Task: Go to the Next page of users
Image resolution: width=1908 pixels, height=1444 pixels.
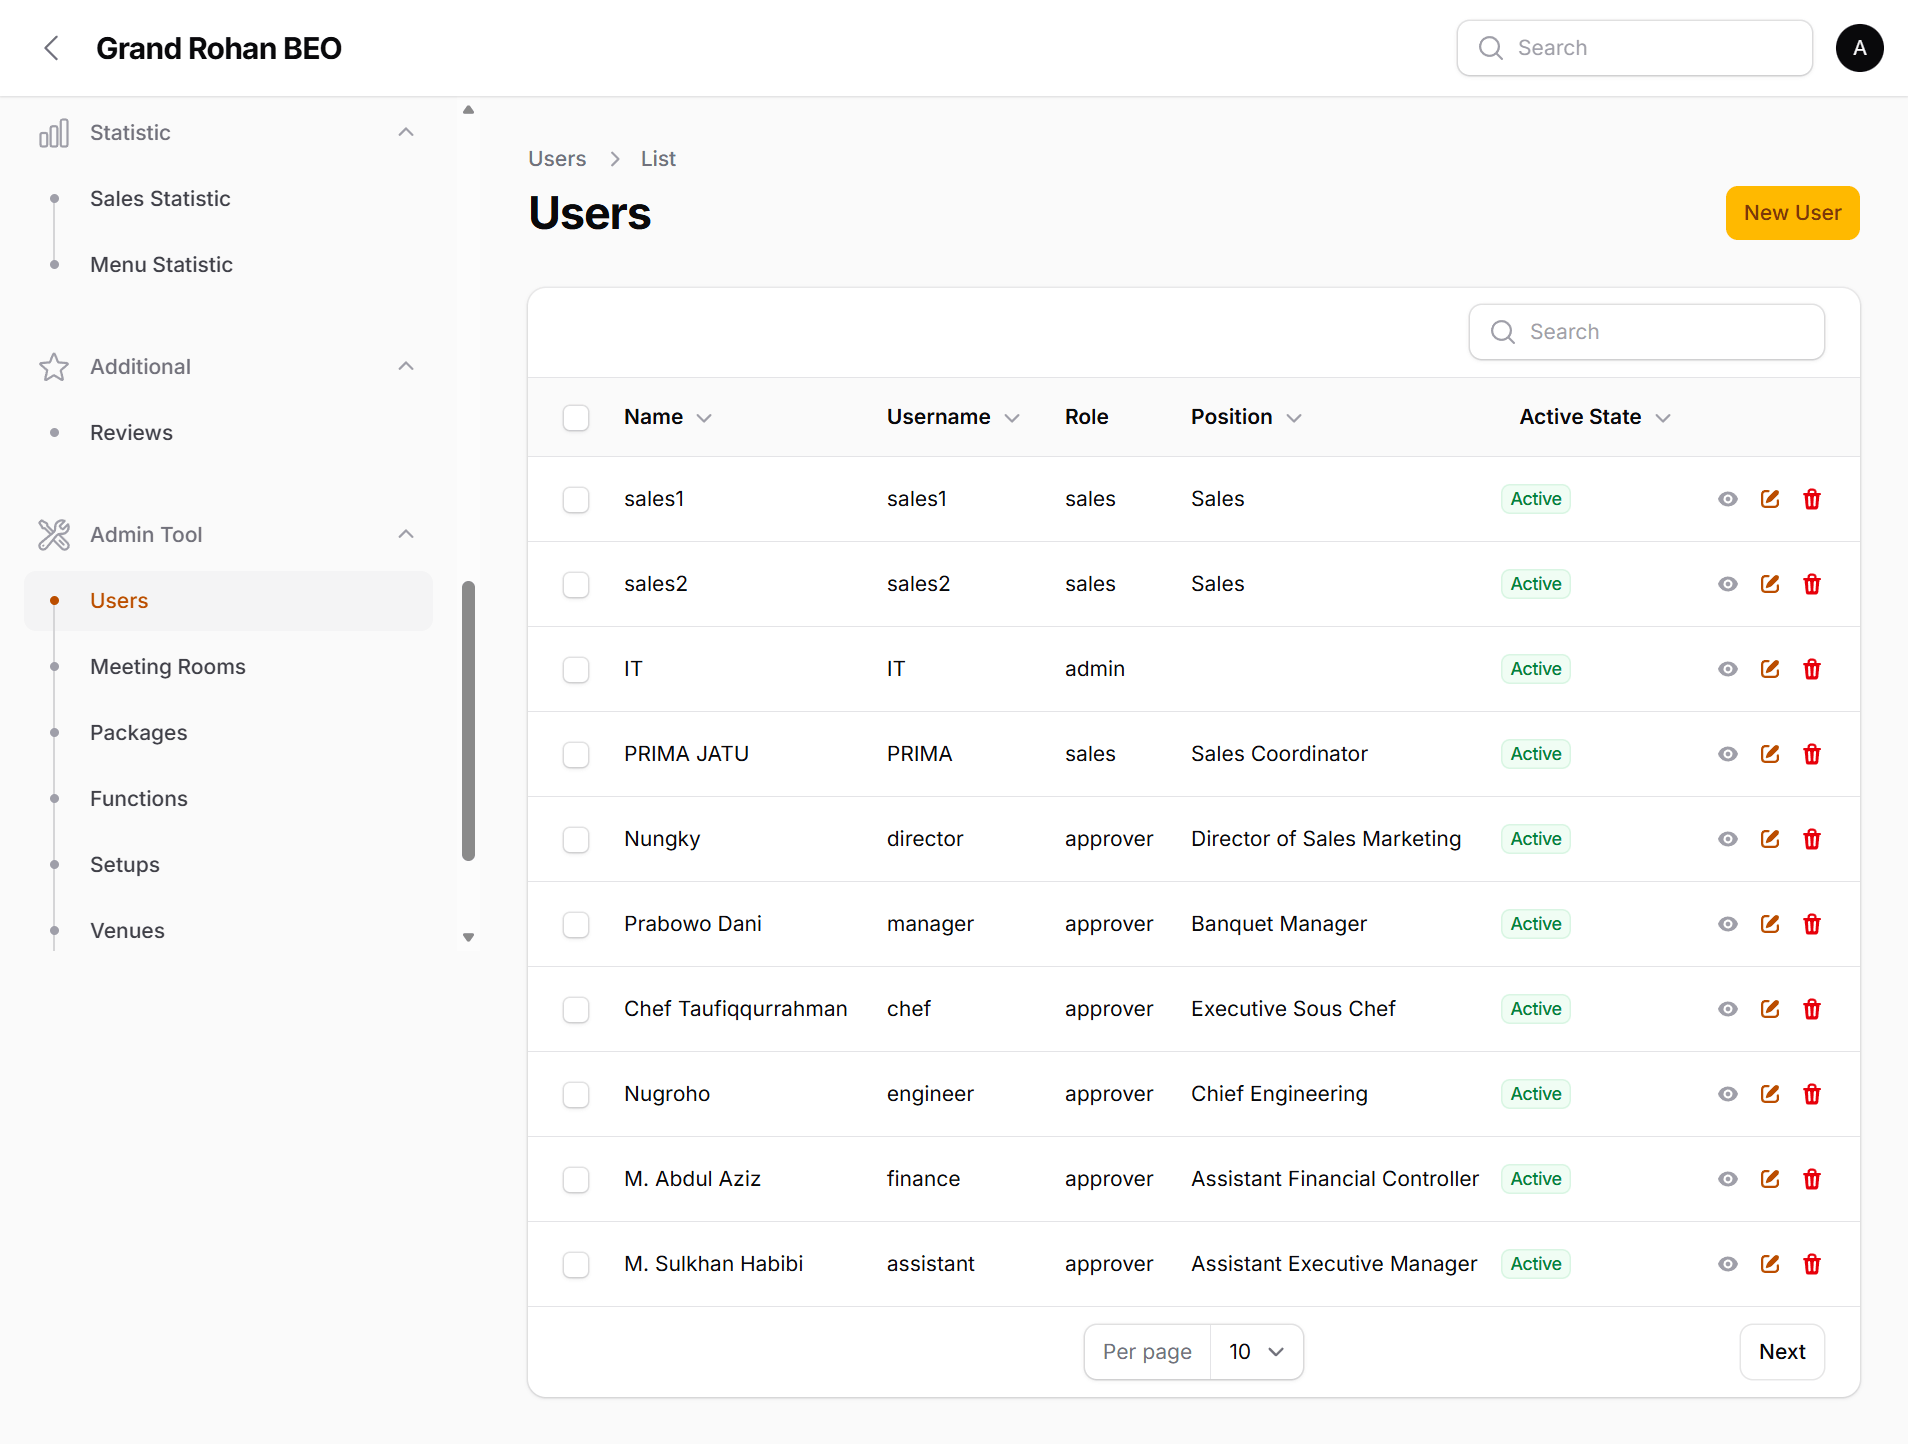Action: click(x=1782, y=1352)
